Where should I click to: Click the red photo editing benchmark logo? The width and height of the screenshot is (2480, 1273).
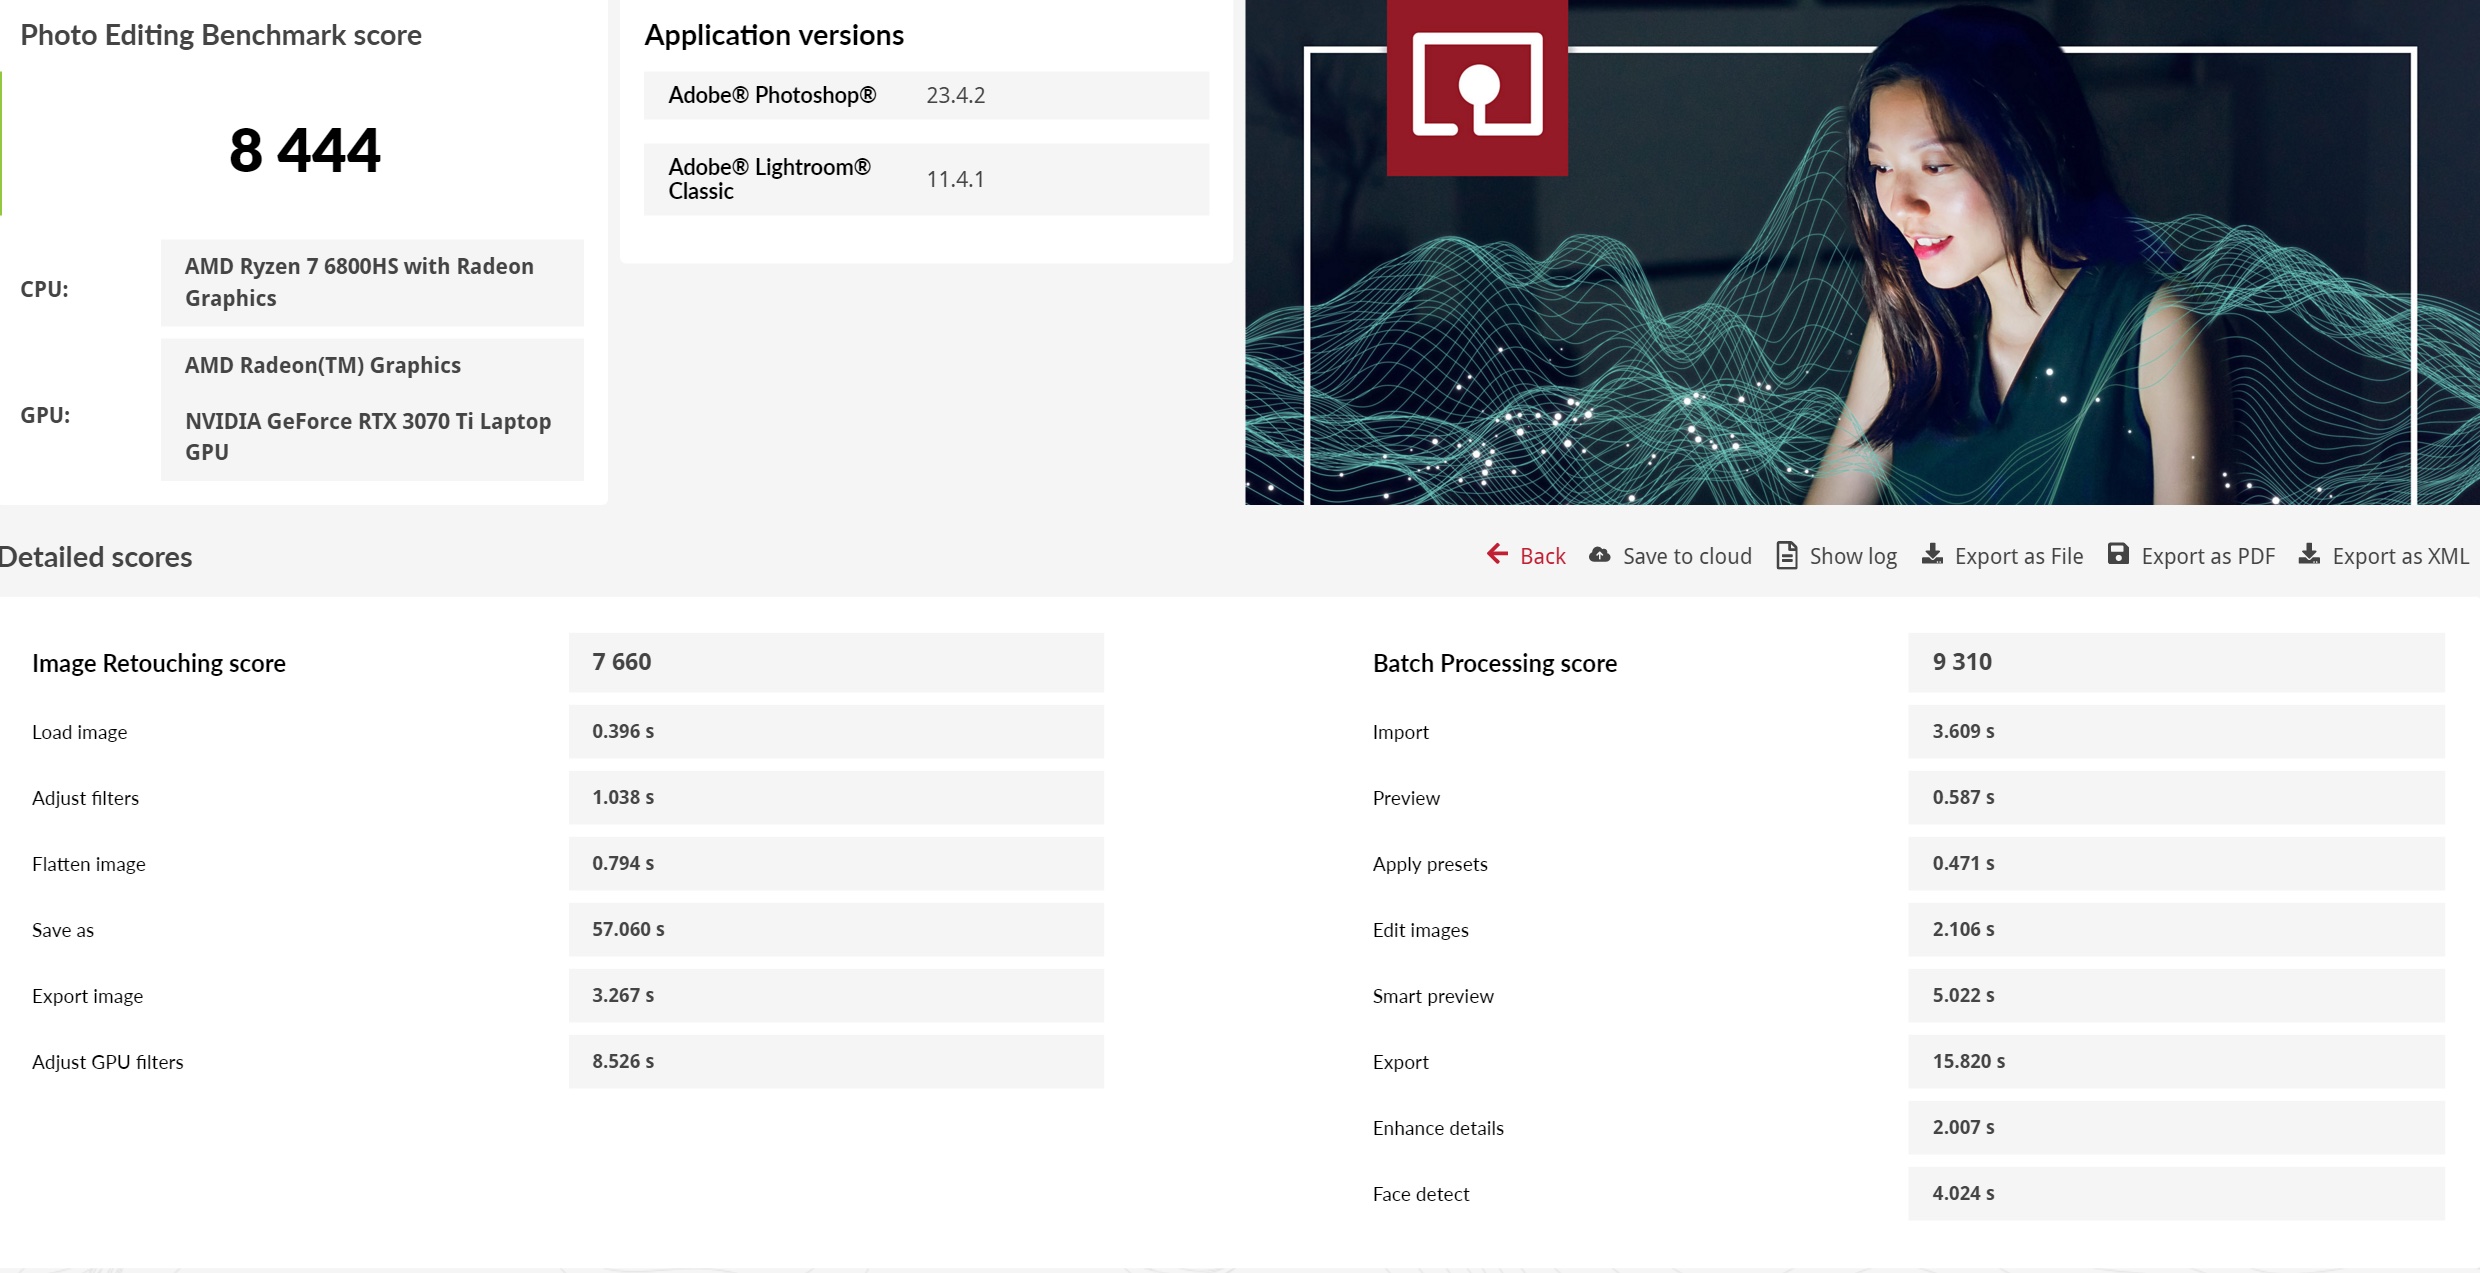[1477, 87]
